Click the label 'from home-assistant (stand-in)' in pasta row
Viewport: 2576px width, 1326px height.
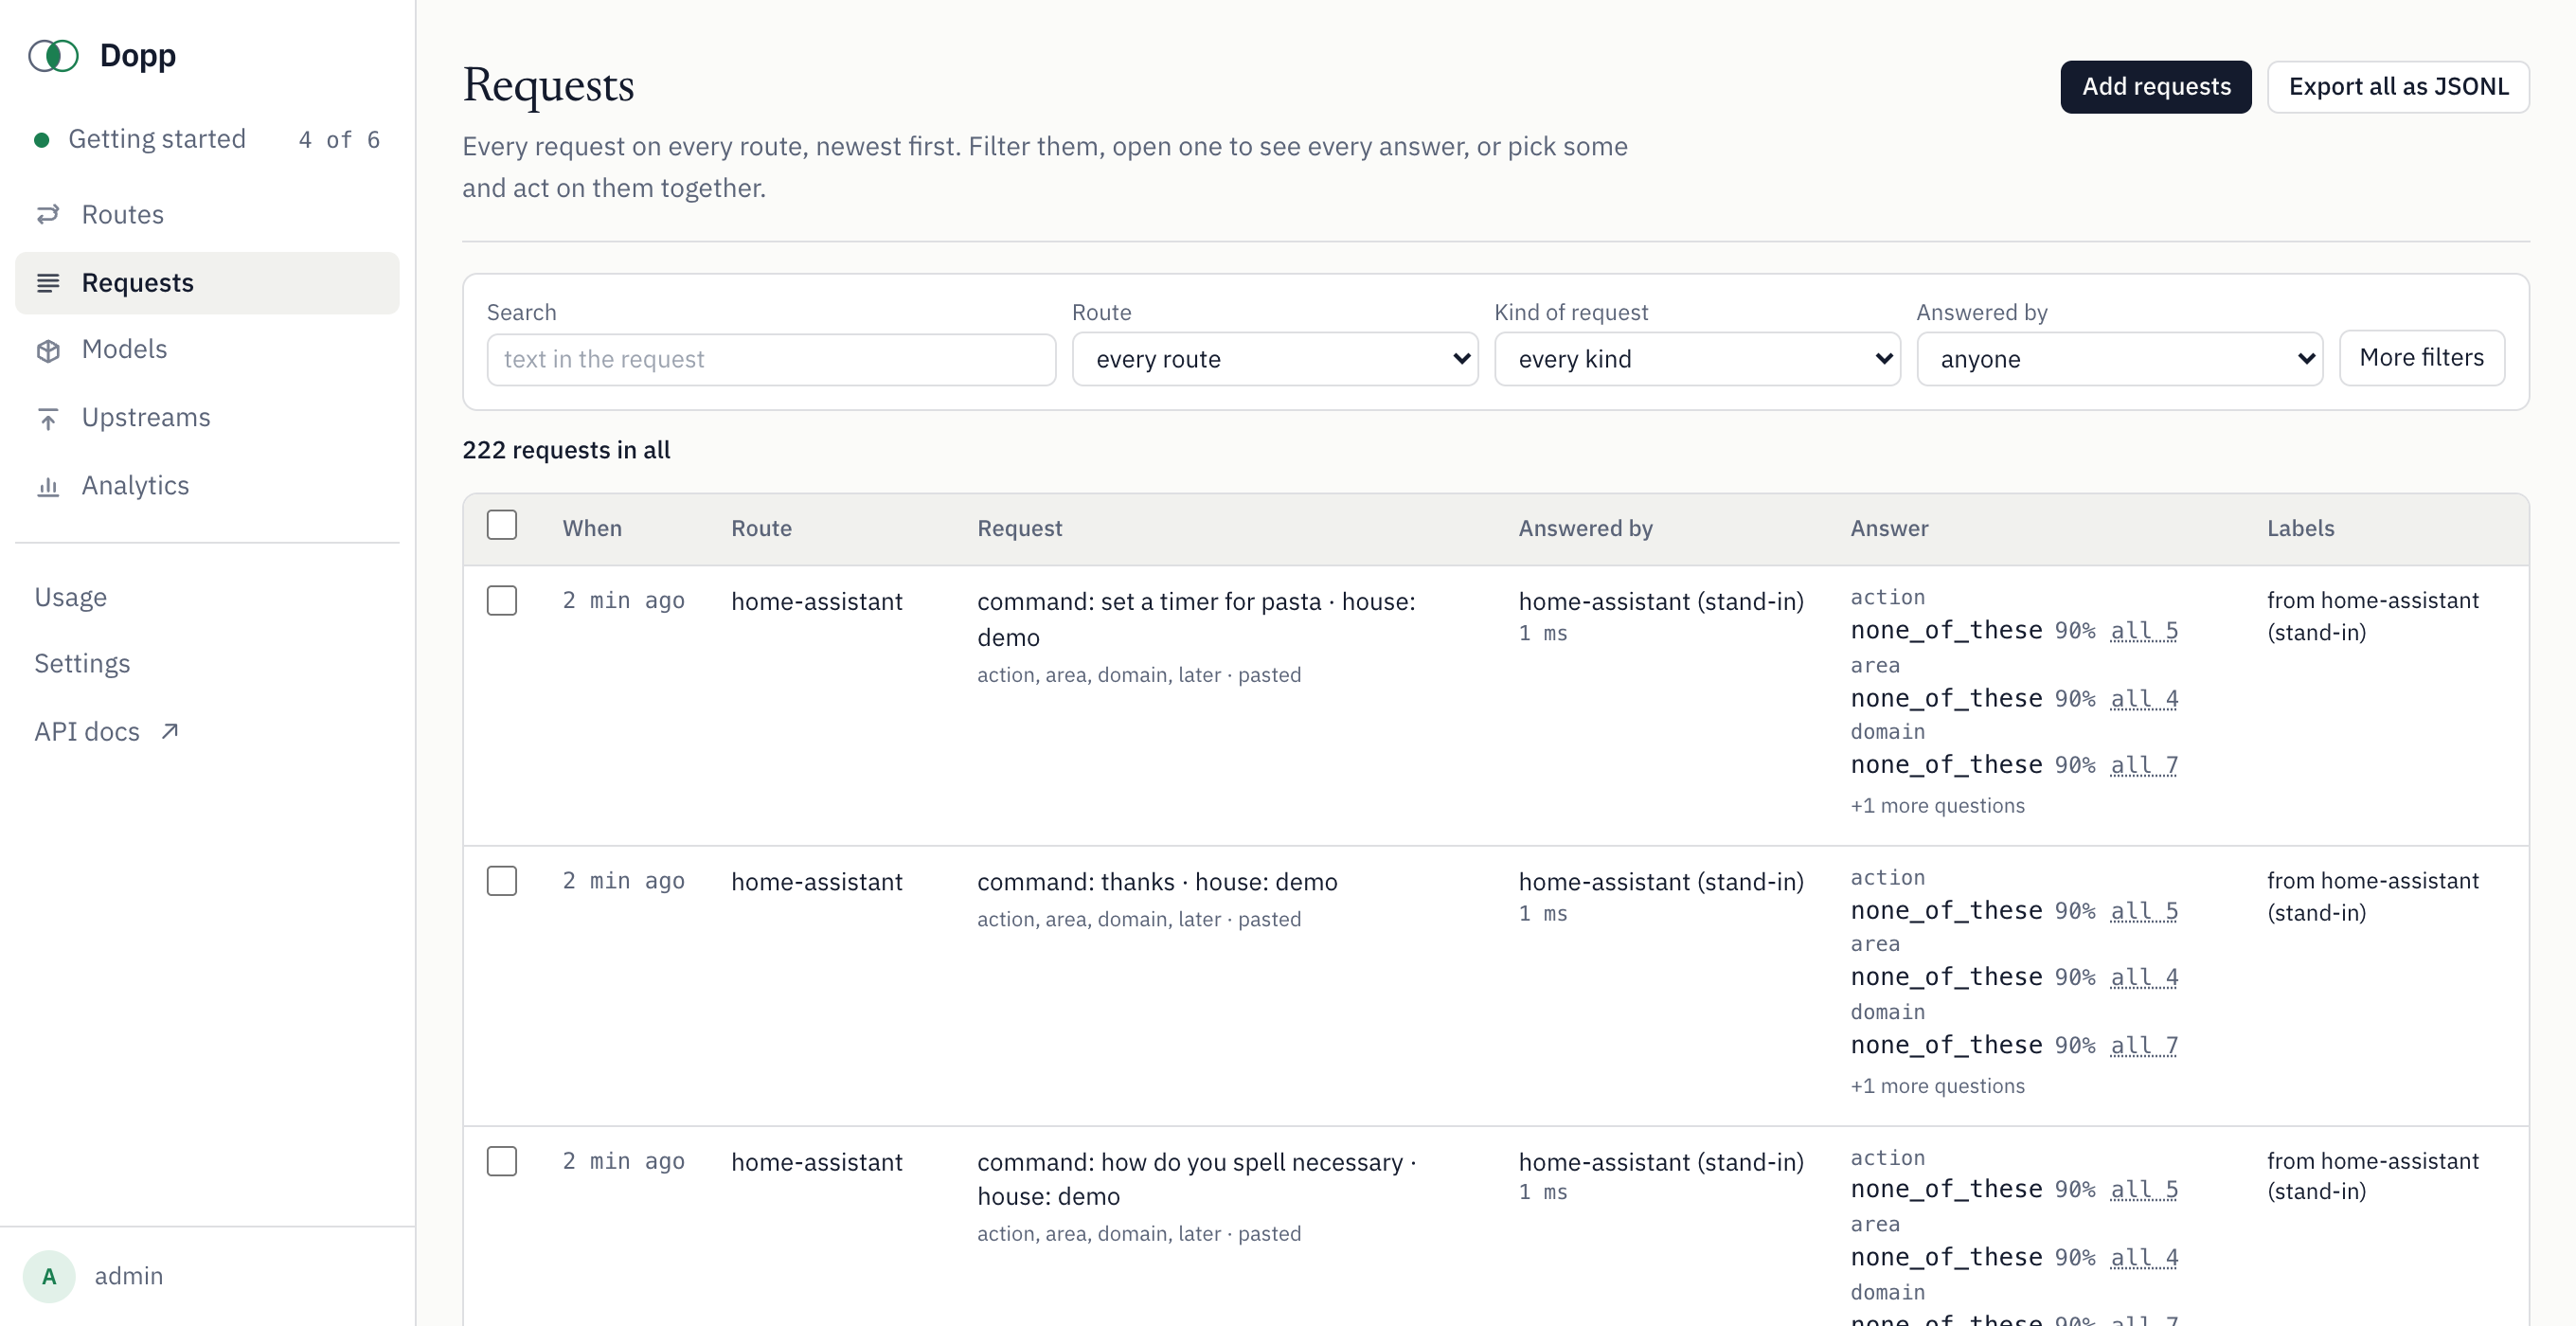pos(2372,616)
